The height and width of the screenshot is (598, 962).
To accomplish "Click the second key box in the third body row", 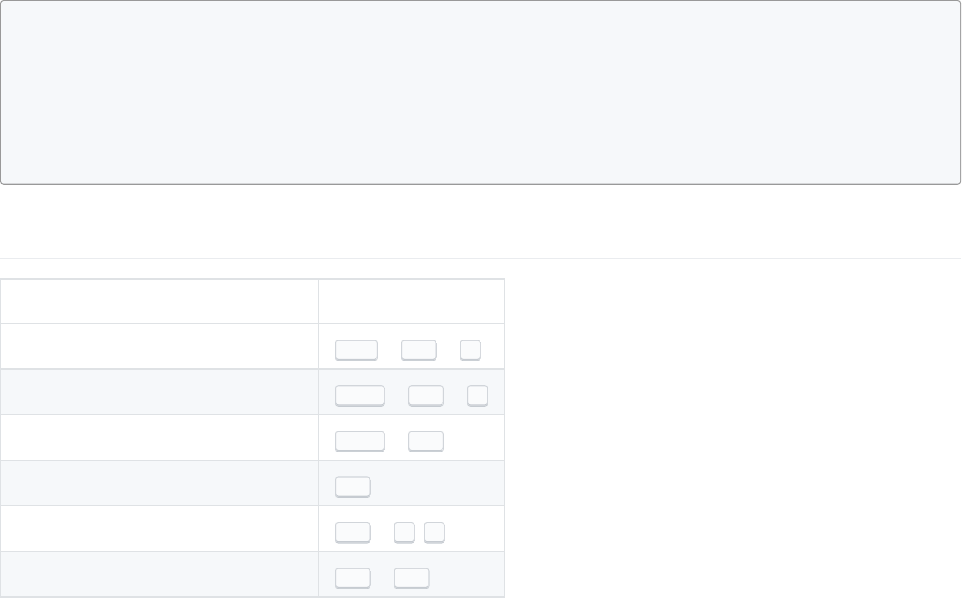I will [426, 441].
